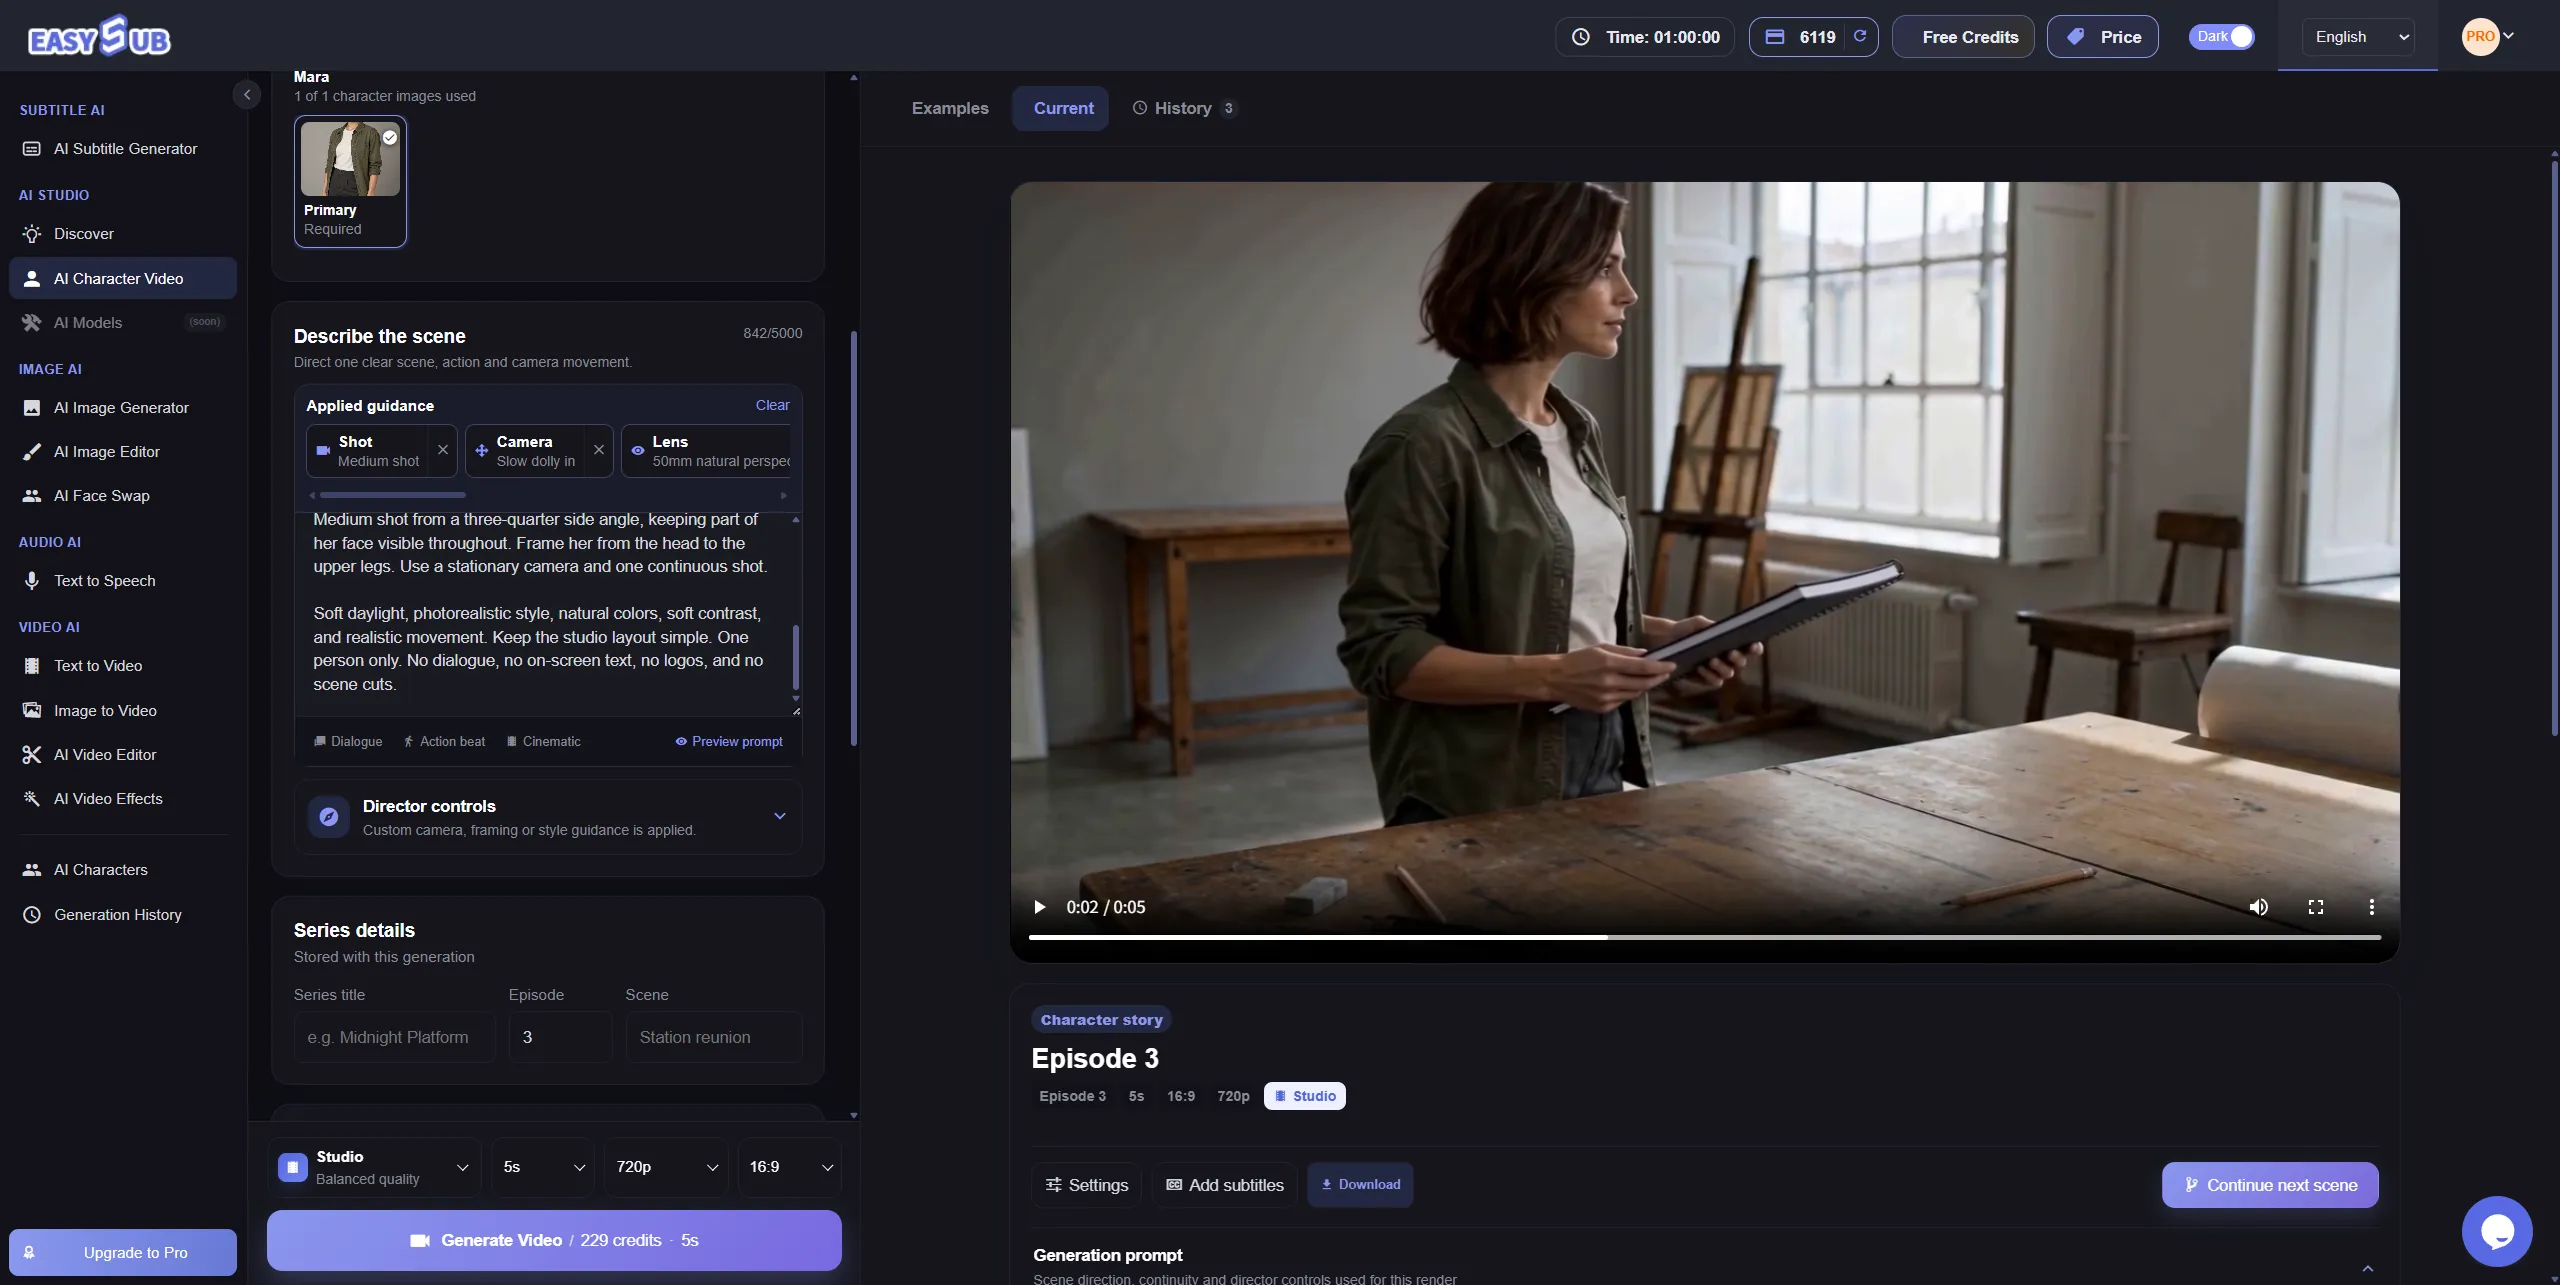Toggle the Dialogue prompt helper
This screenshot has width=2560, height=1285.
coord(348,742)
